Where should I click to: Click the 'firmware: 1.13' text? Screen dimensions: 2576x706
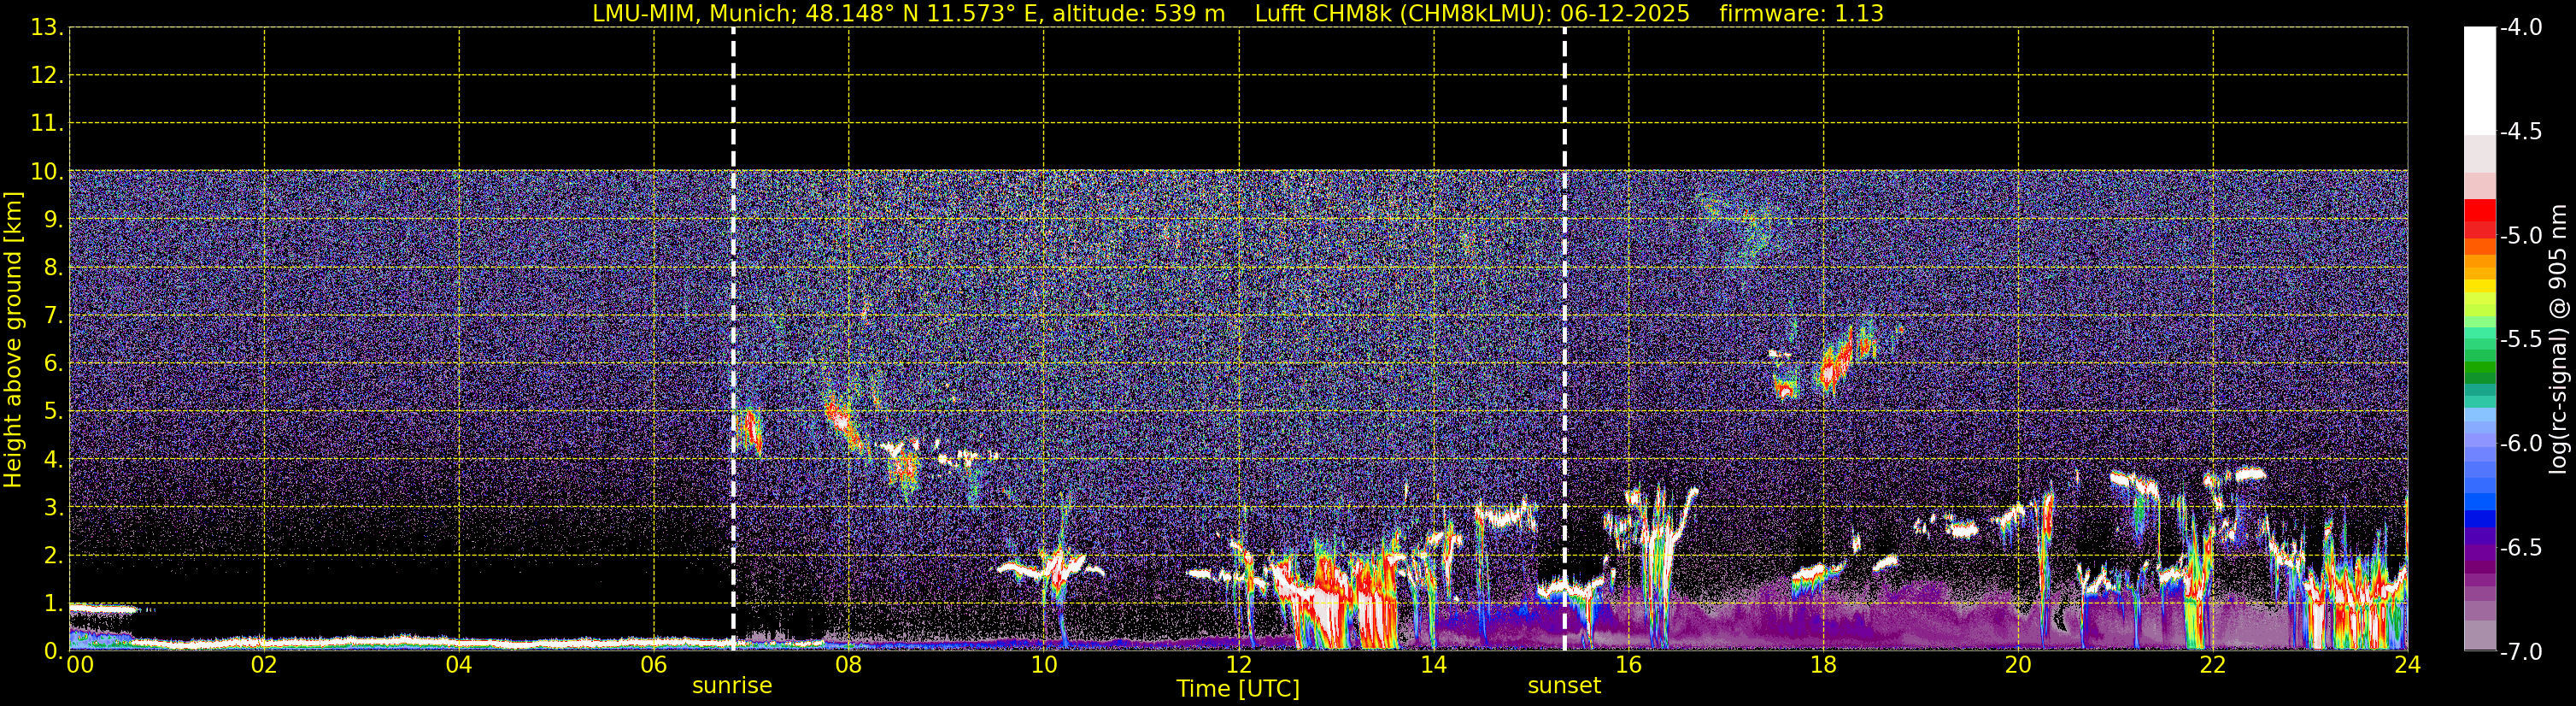coord(1801,14)
